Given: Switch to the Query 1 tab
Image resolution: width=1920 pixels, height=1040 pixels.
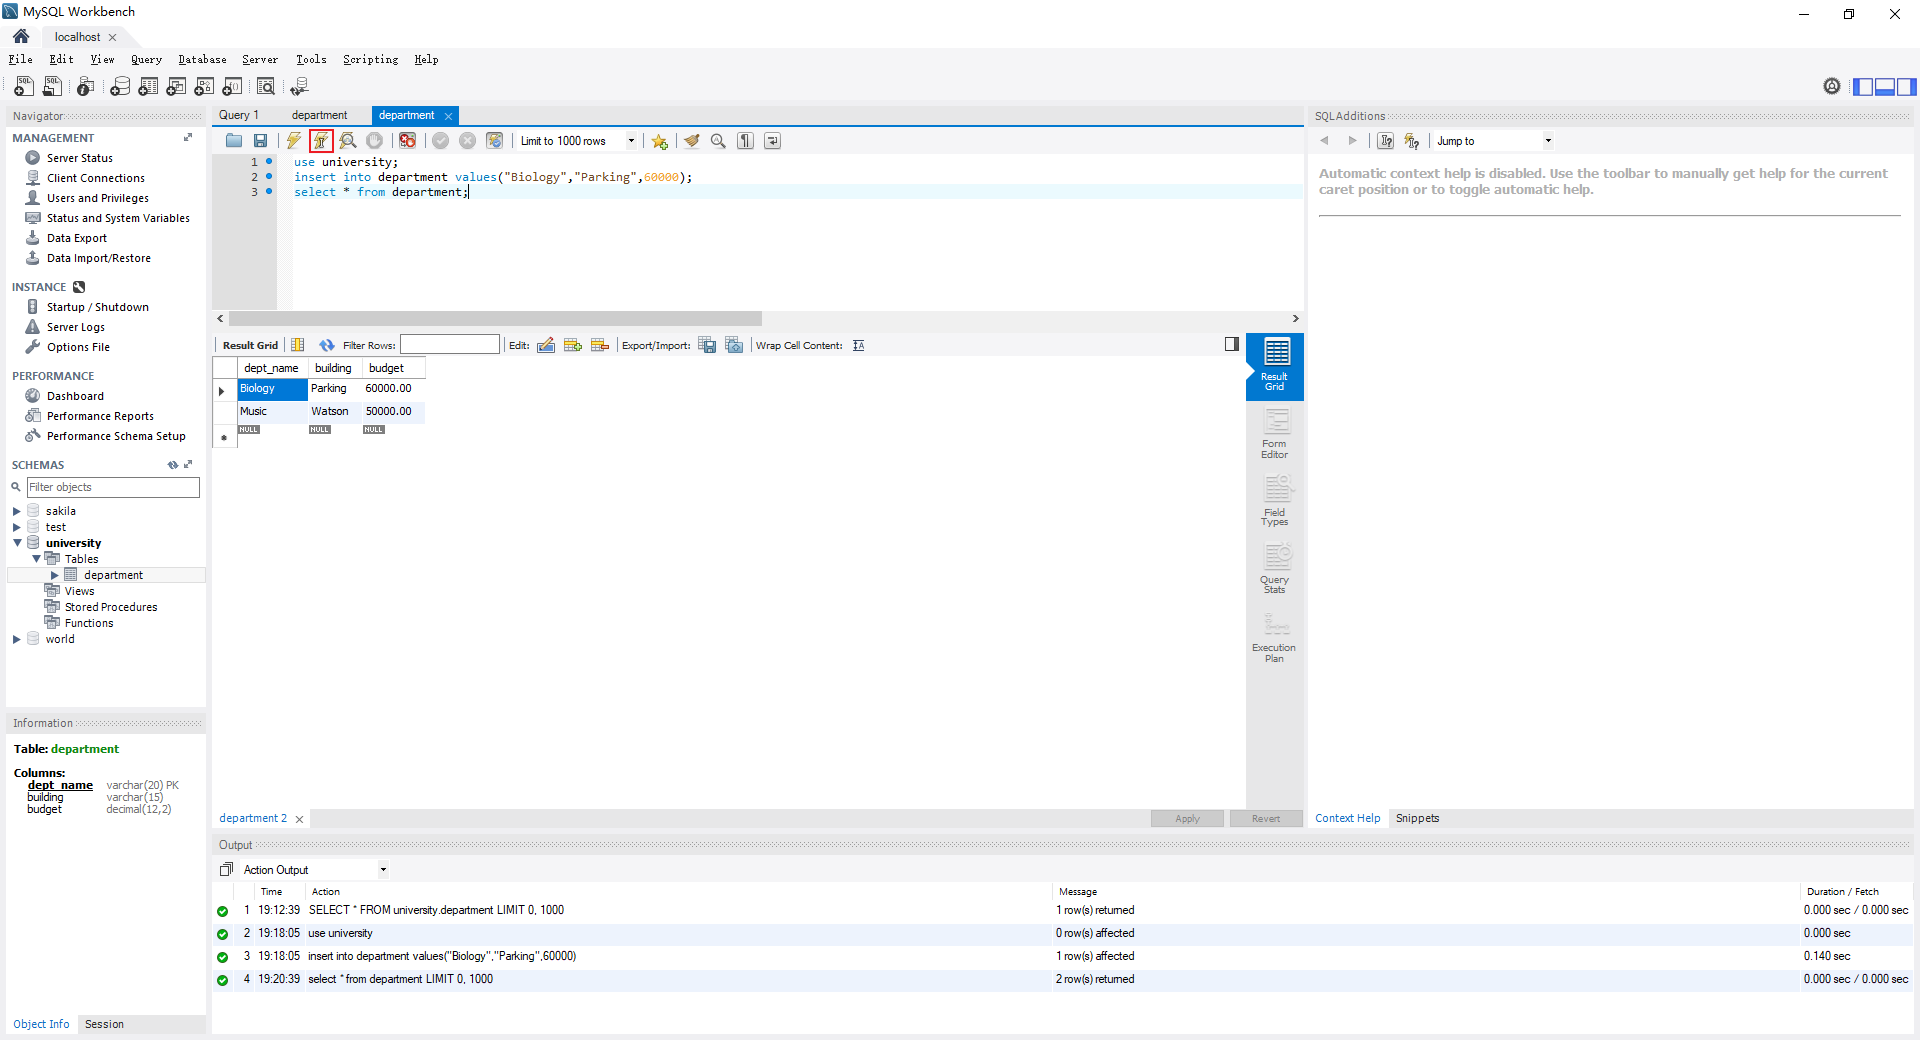Looking at the screenshot, I should click(x=239, y=115).
